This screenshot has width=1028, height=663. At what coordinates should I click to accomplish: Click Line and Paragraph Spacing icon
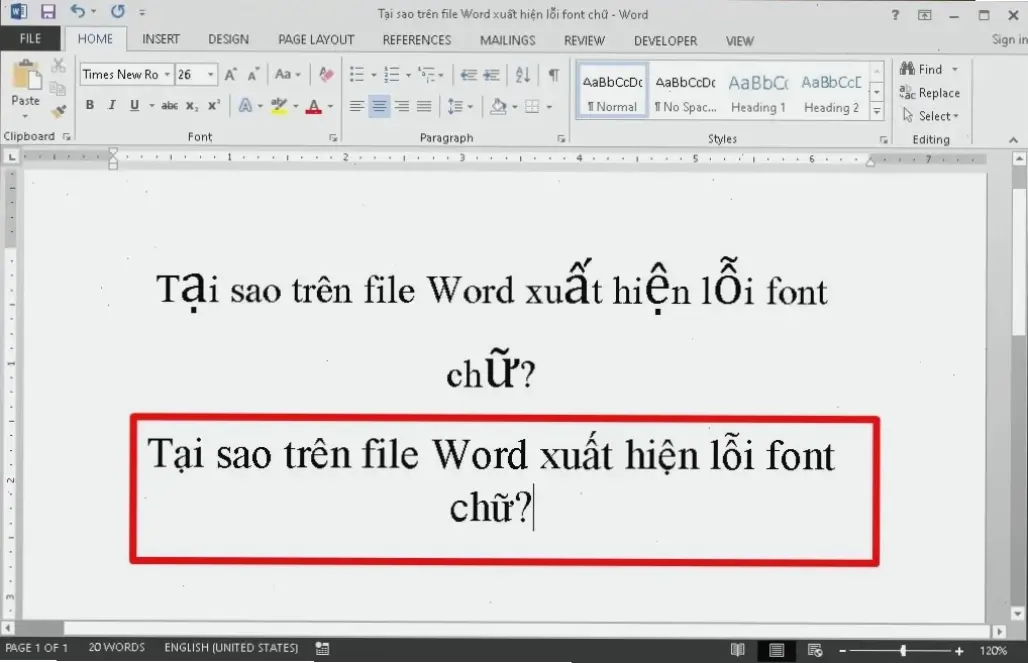click(455, 106)
